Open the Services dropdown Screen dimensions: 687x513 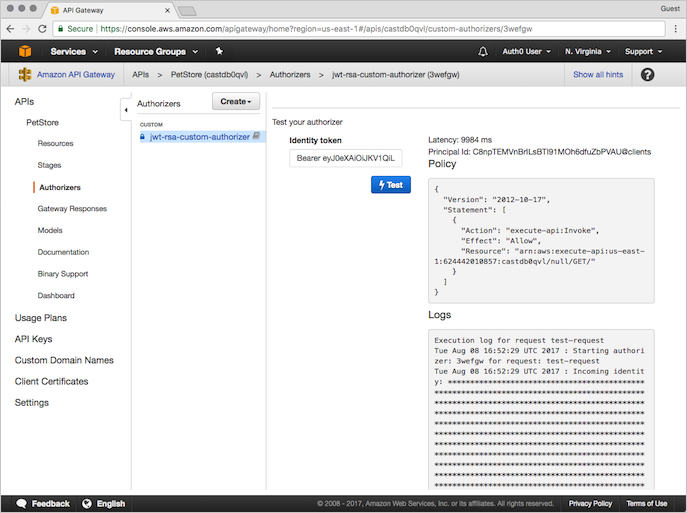point(74,52)
